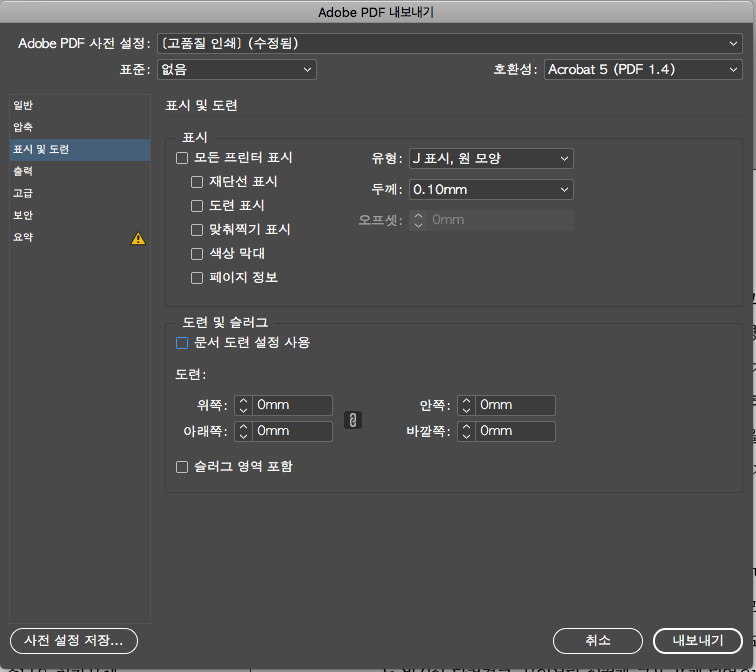
Task: Toggle 페이지 정보 checkbox
Action: click(197, 278)
